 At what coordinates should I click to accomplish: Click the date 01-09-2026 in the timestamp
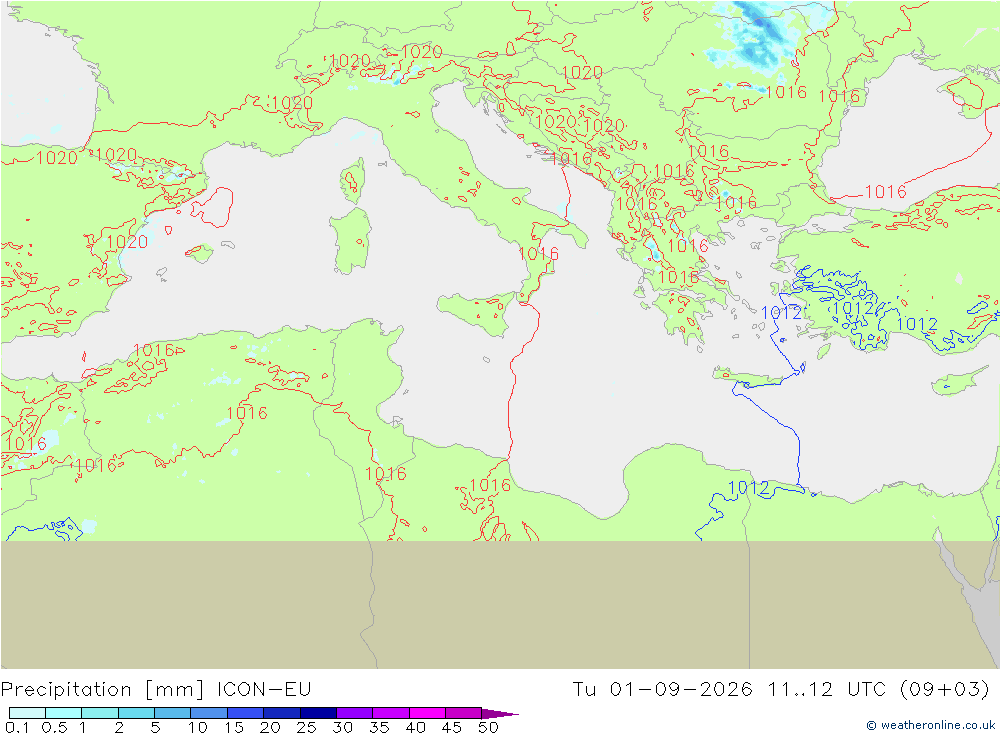point(681,690)
